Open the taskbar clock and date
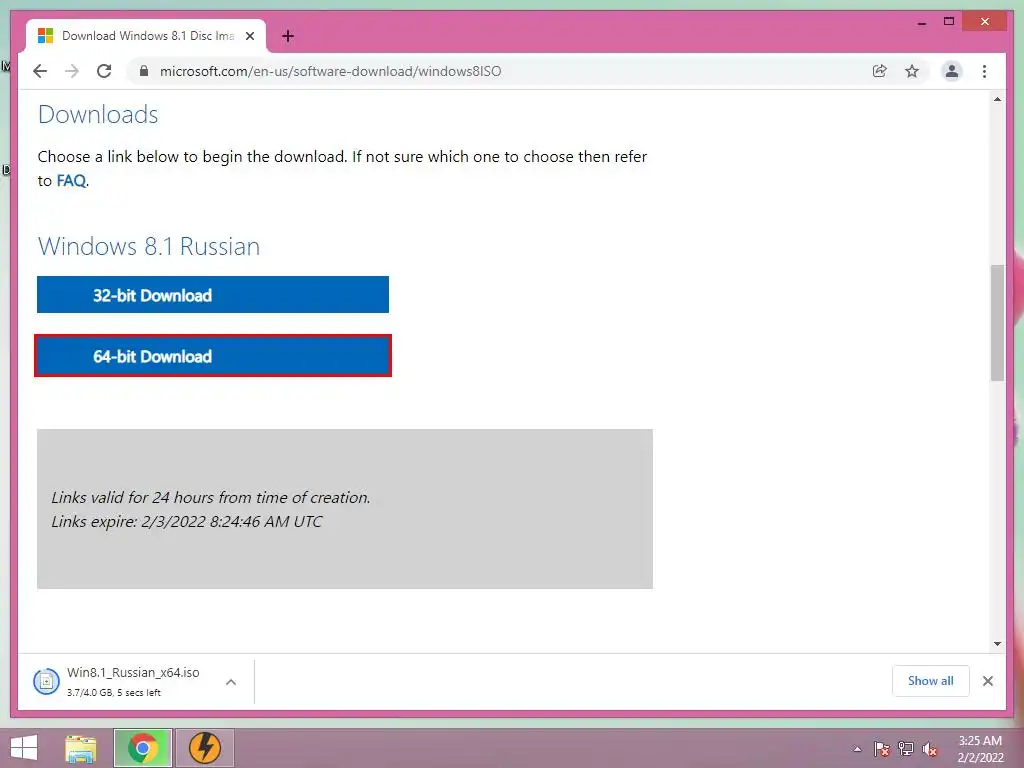Image resolution: width=1024 pixels, height=768 pixels. coord(980,749)
